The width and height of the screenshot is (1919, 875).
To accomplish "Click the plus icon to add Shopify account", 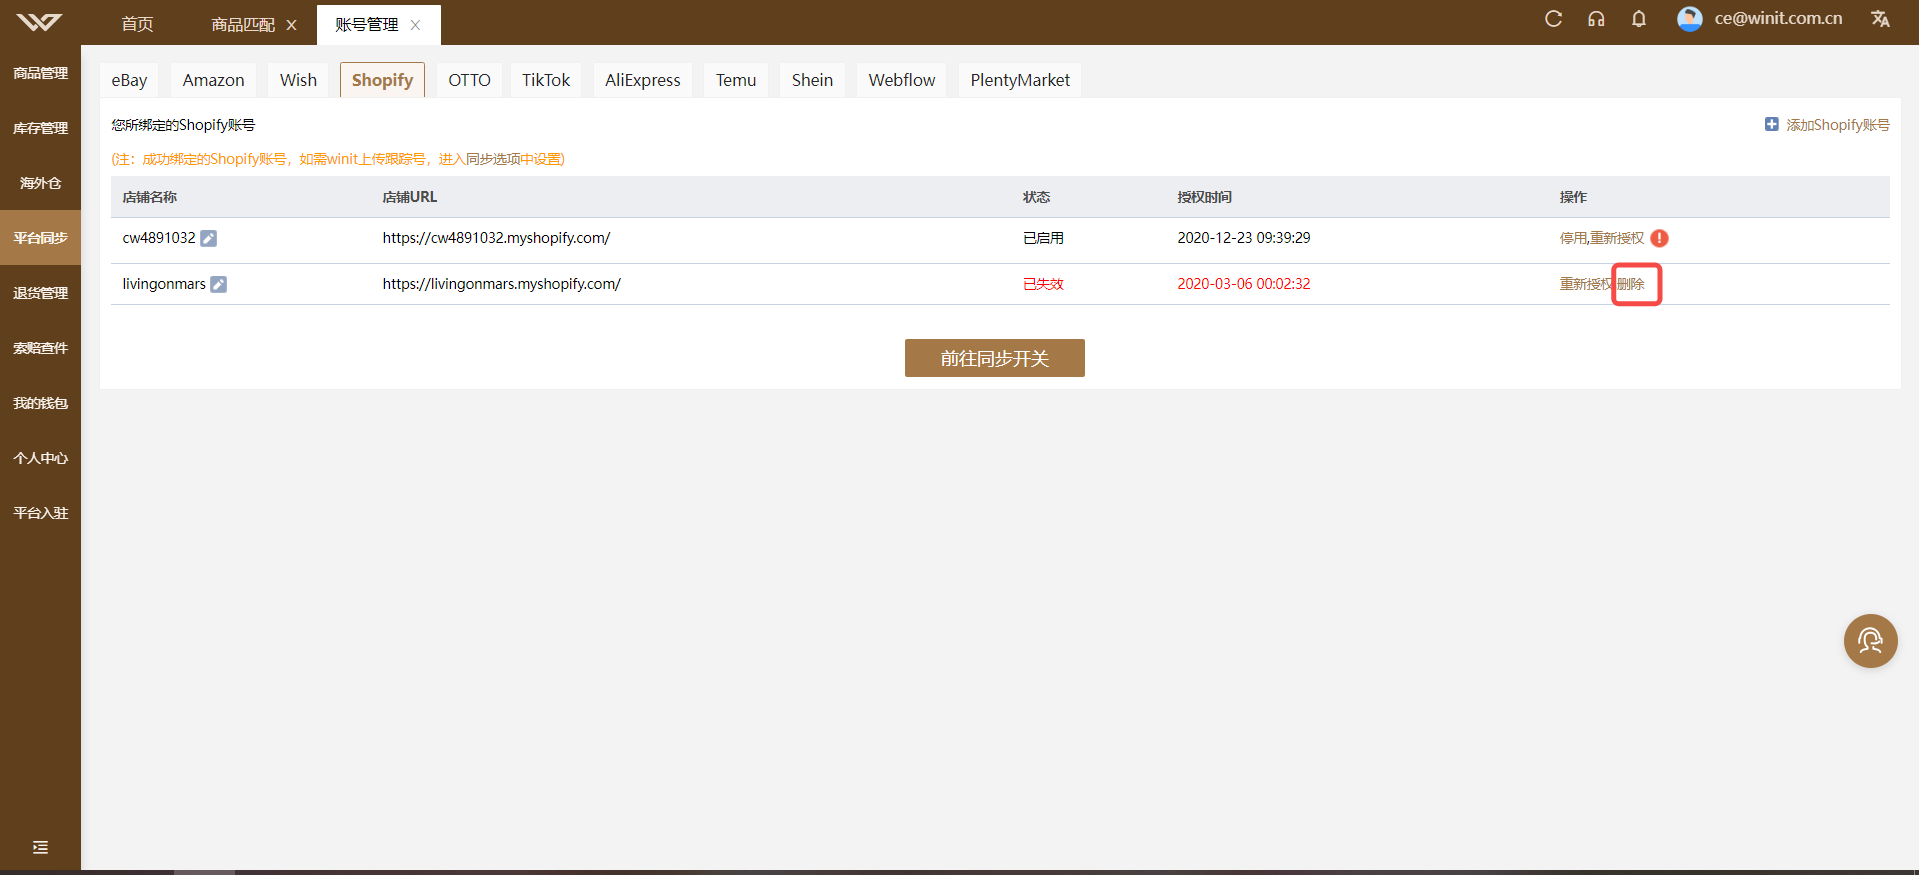I will click(1772, 124).
